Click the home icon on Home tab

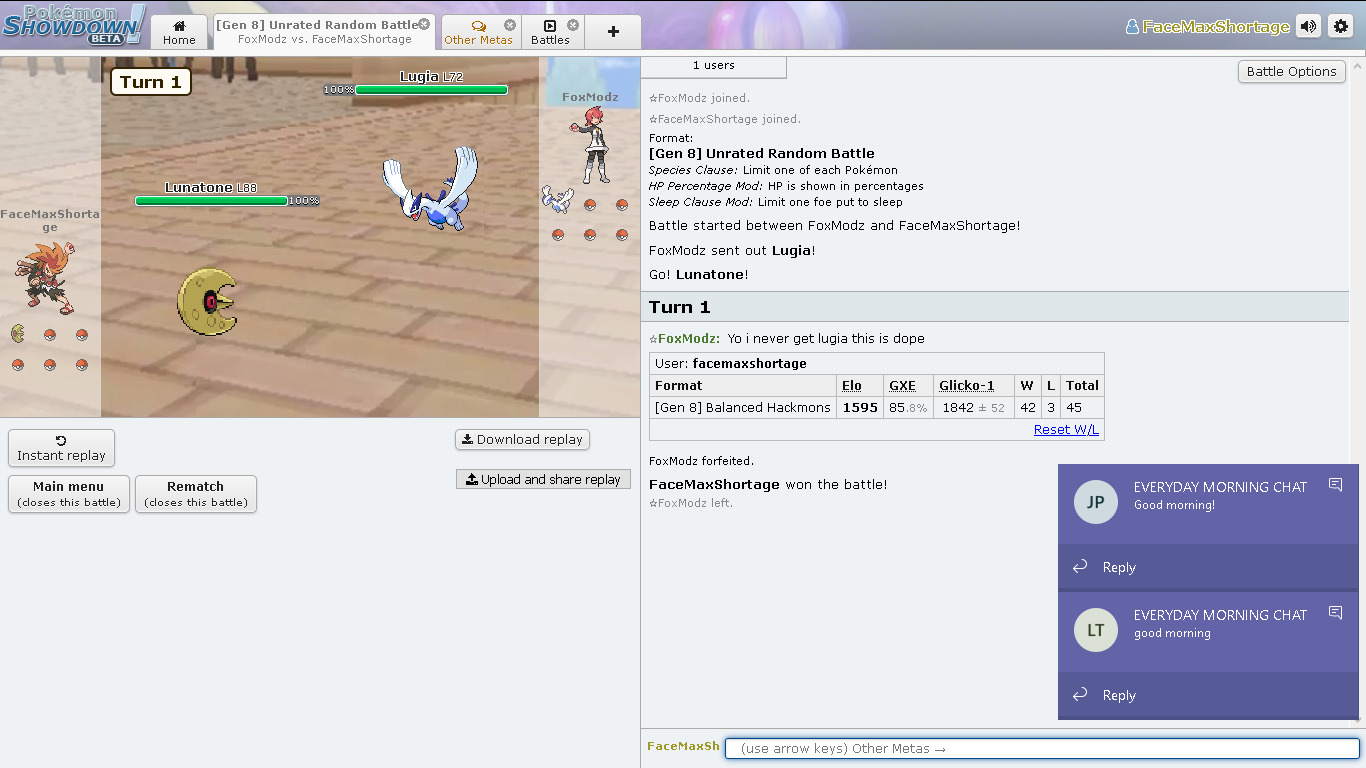pyautogui.click(x=180, y=26)
